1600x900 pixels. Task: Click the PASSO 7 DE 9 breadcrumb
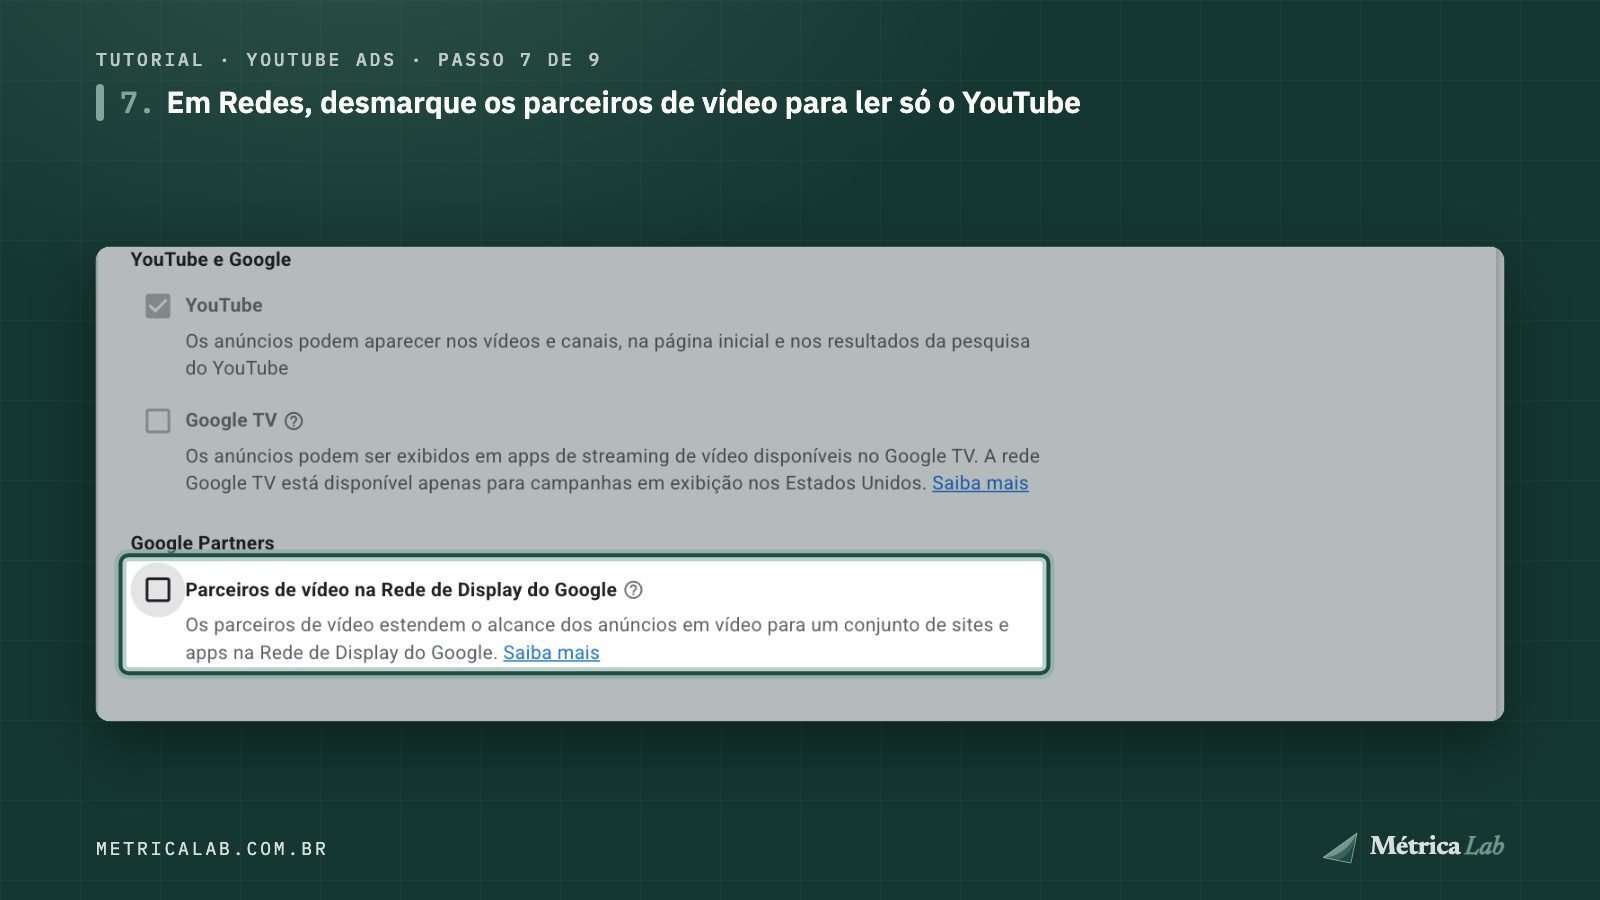click(x=519, y=60)
